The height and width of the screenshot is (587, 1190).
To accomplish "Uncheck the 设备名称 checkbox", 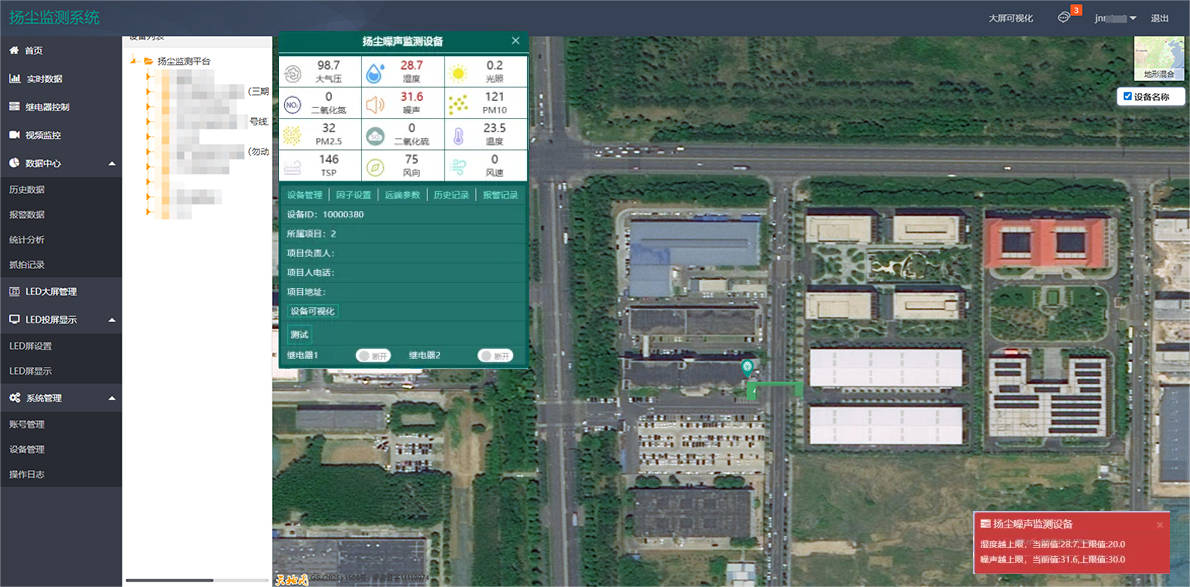I will pos(1128,97).
